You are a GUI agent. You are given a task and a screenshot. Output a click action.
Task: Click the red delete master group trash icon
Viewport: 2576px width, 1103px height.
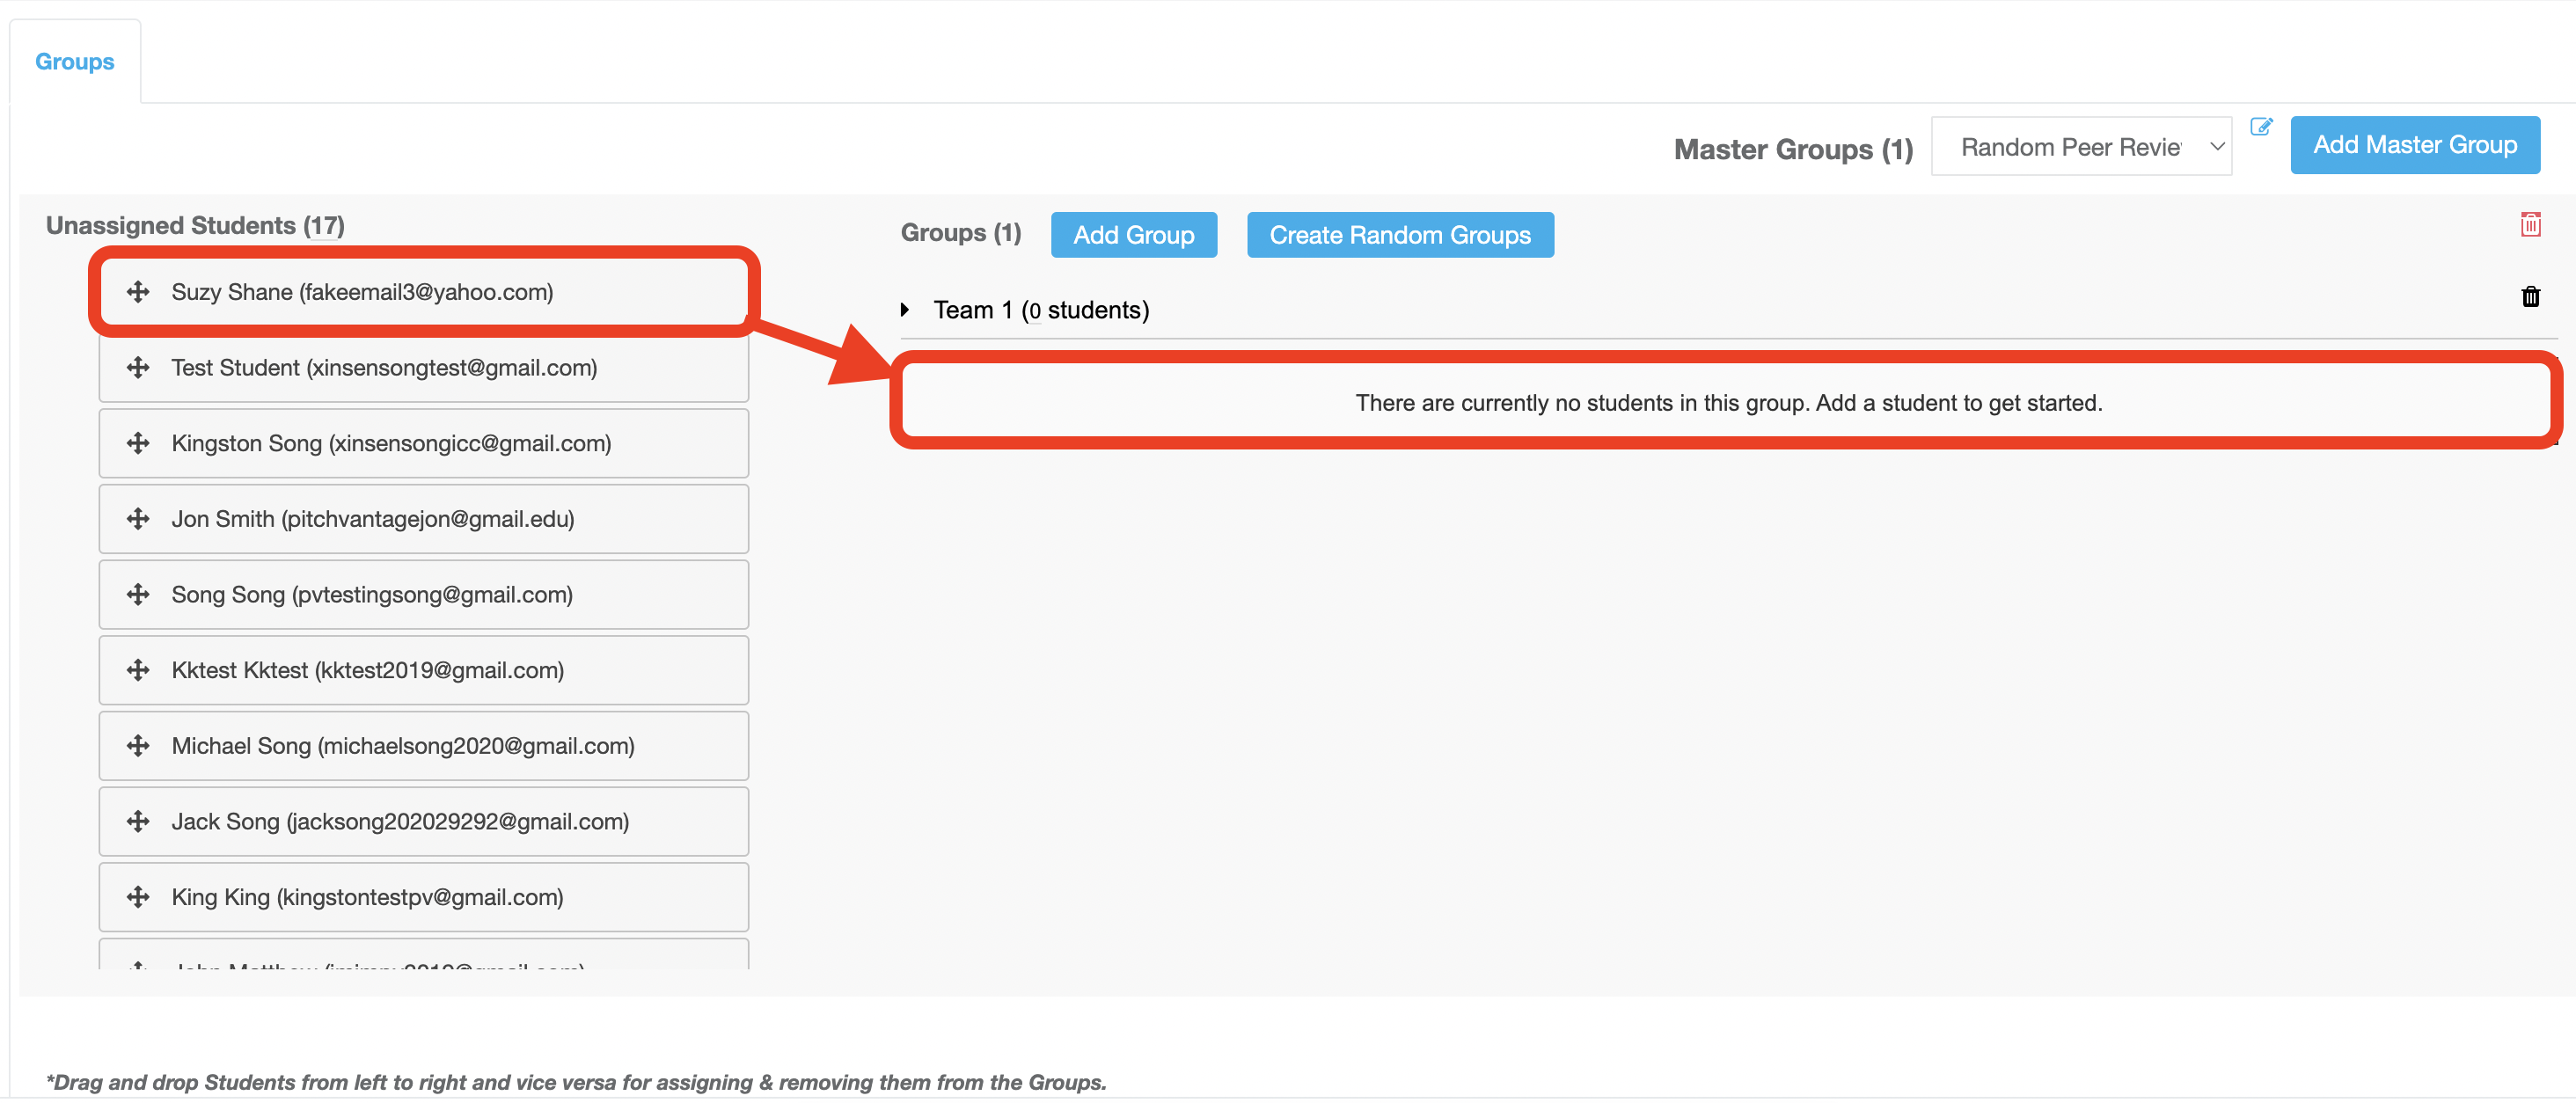[x=2530, y=225]
